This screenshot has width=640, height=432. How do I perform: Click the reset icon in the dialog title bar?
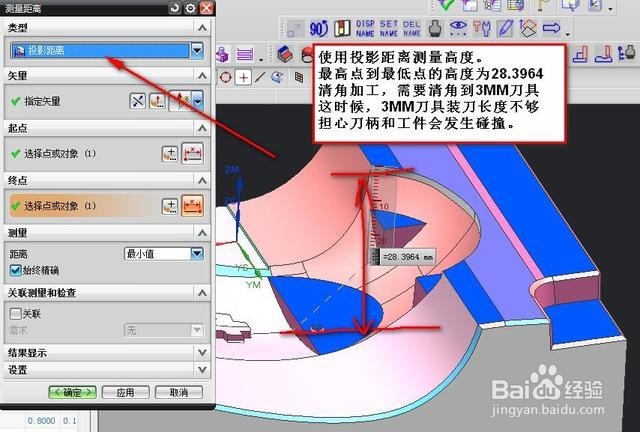coord(175,8)
